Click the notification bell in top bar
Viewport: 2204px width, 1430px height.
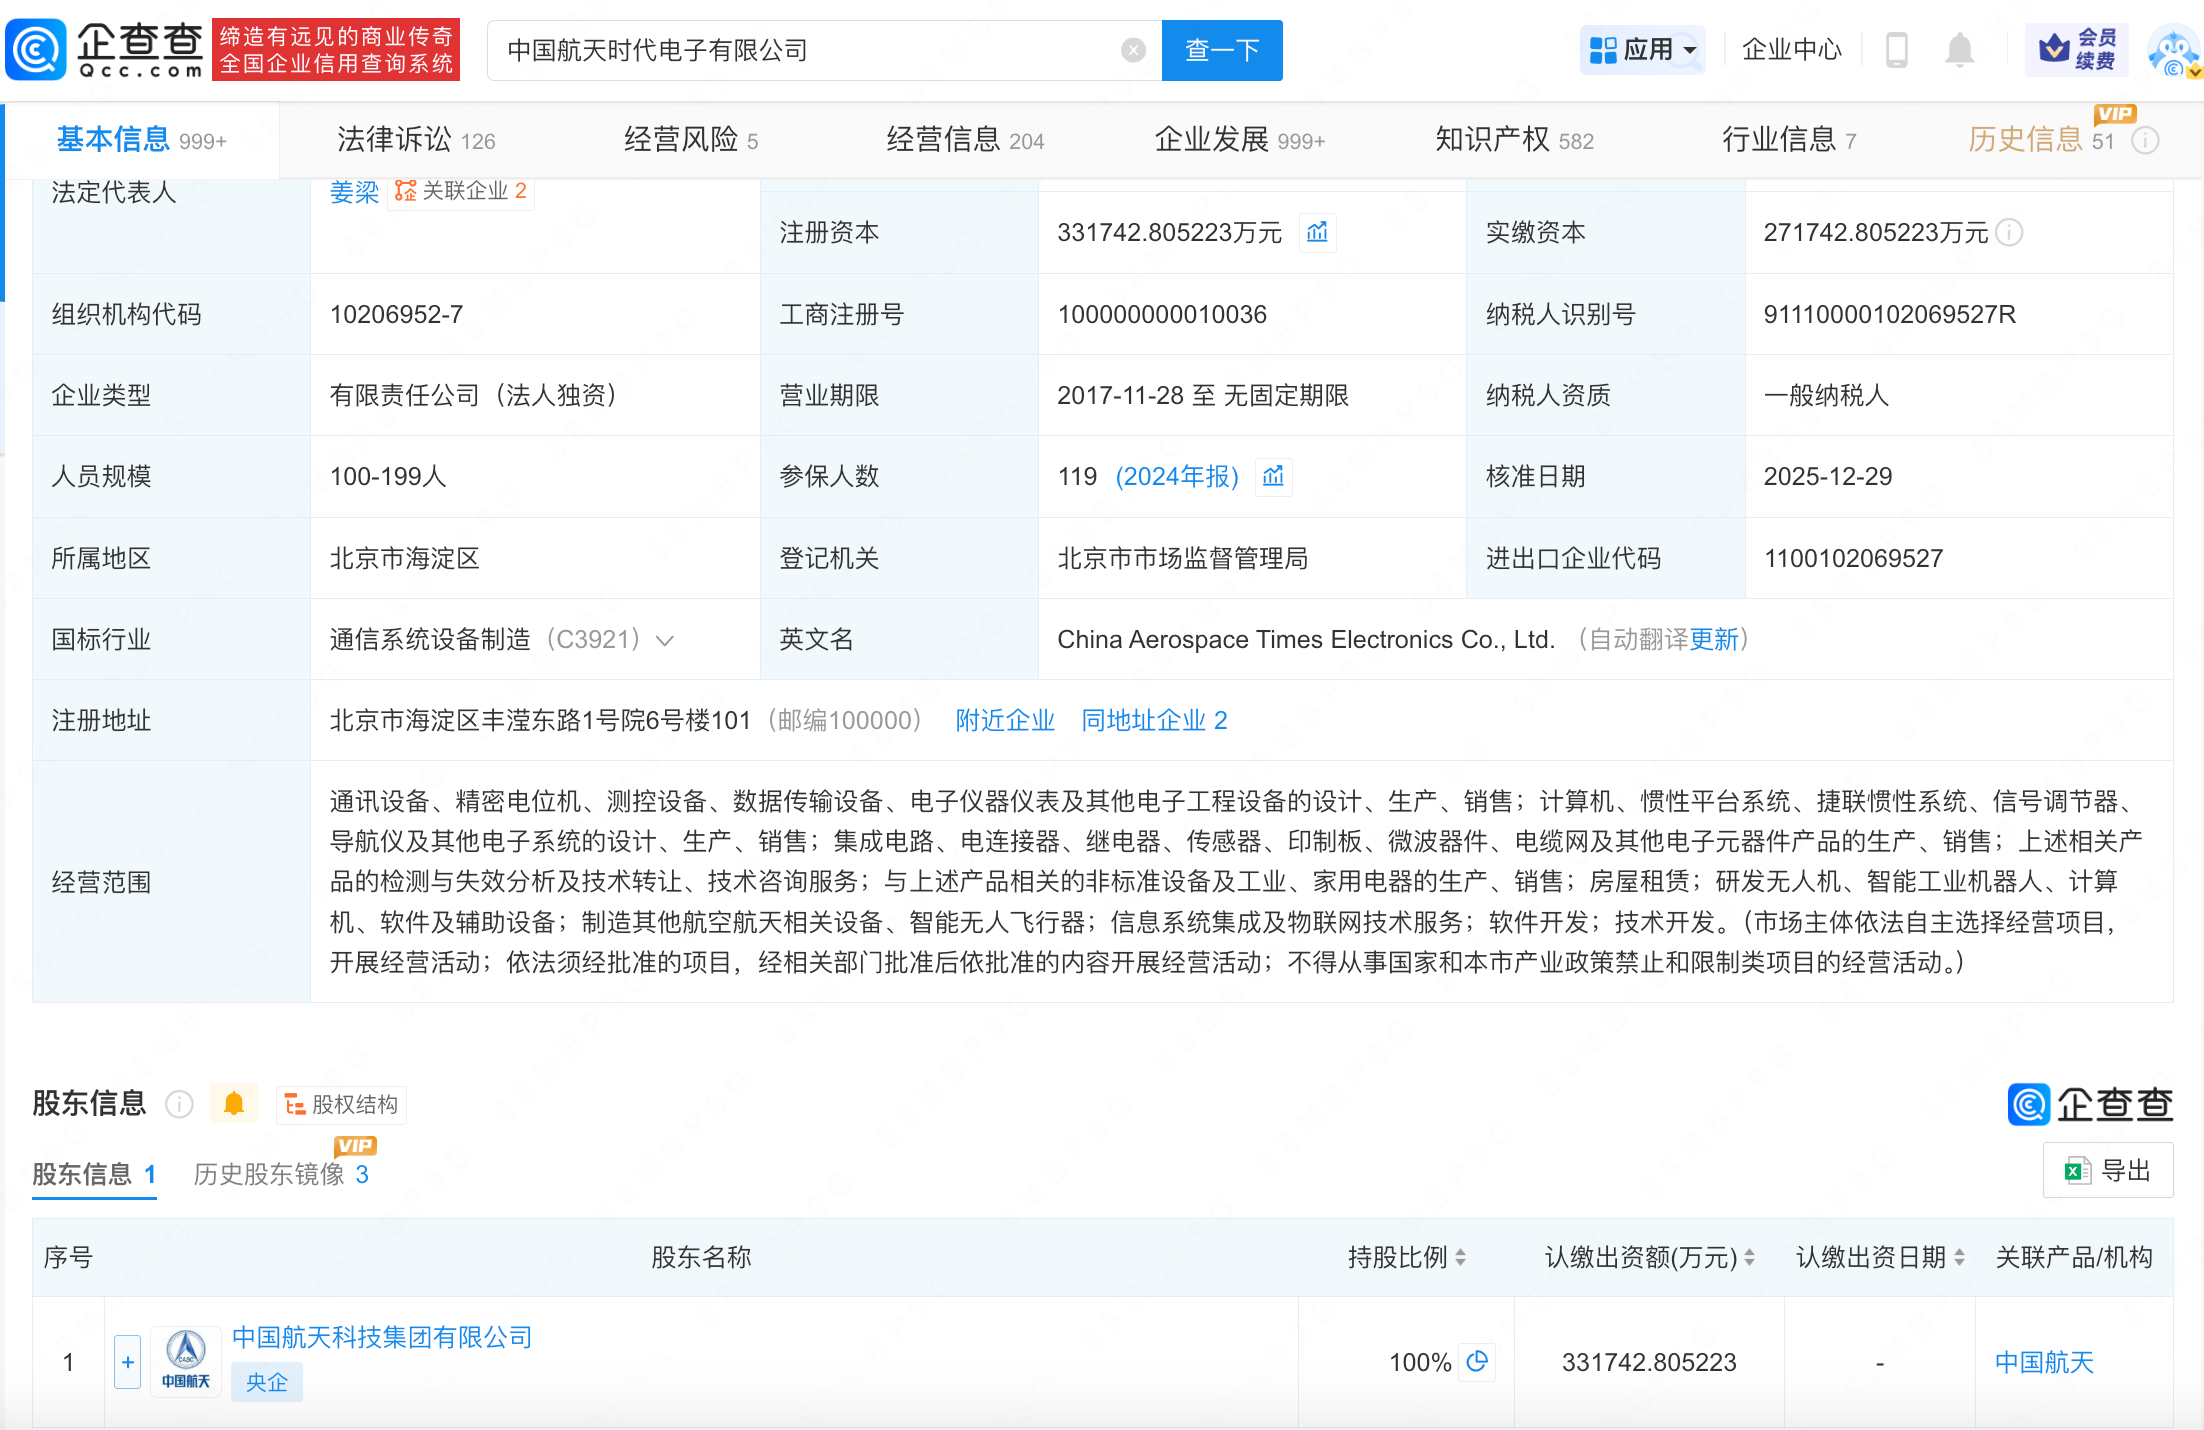click(1959, 49)
